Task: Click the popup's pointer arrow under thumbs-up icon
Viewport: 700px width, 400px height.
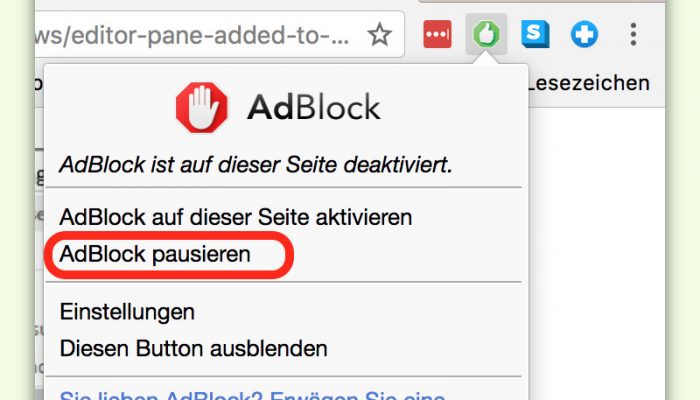Action: point(486,59)
